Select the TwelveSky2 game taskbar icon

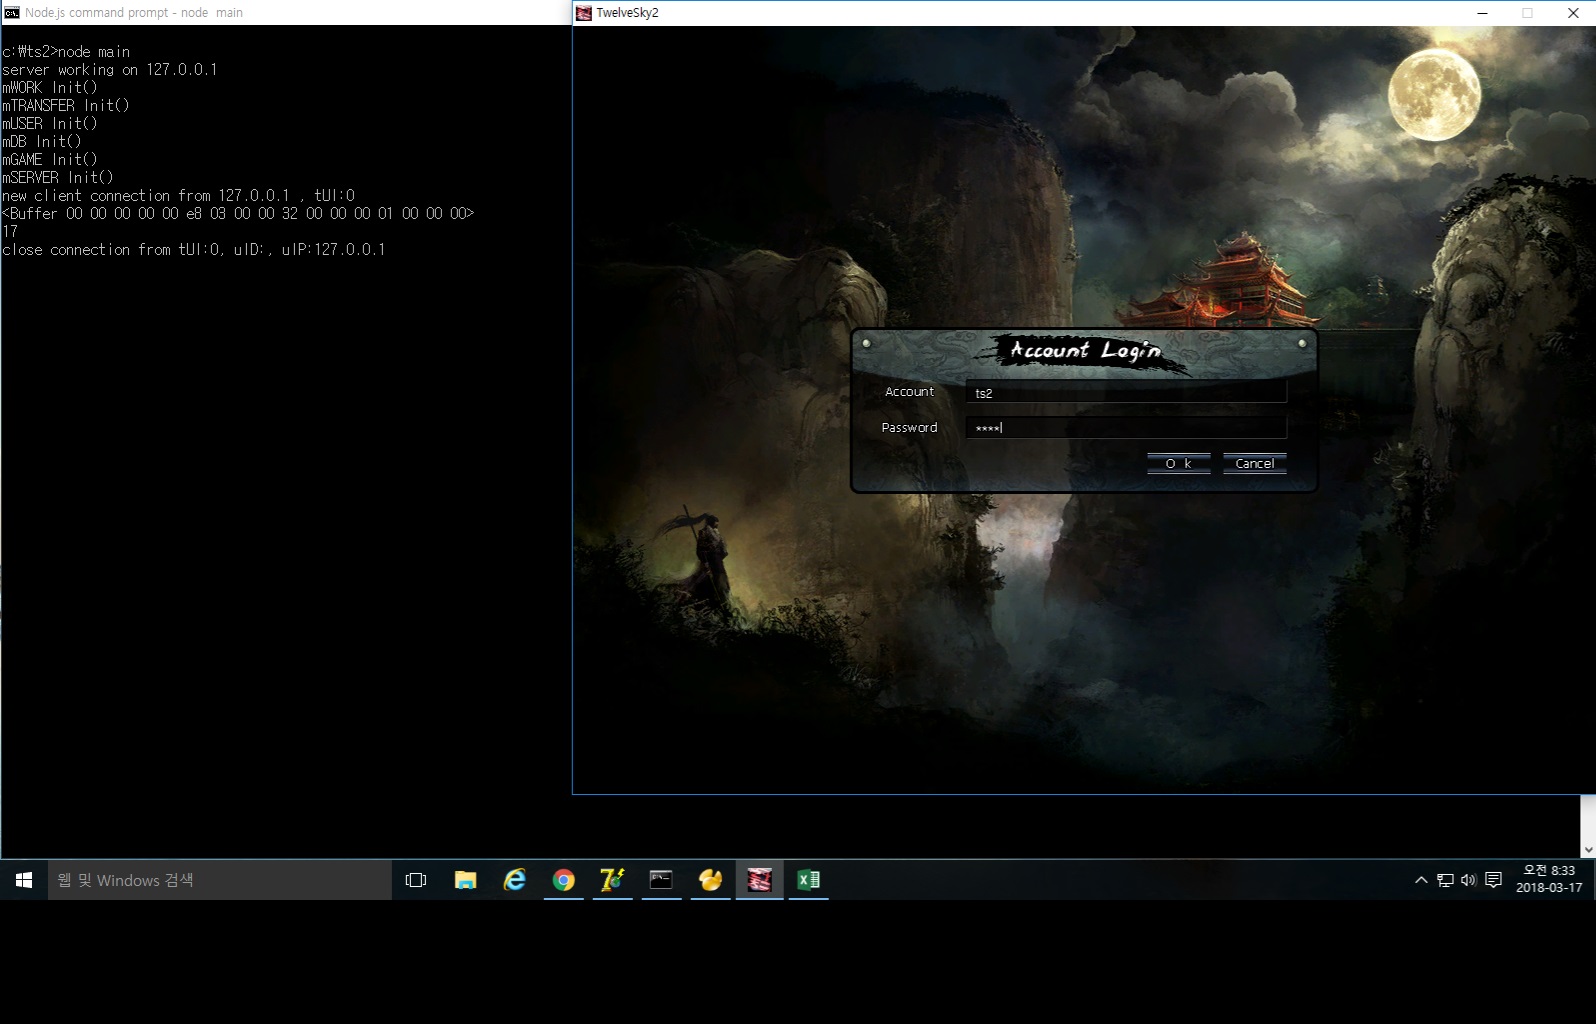pos(759,880)
